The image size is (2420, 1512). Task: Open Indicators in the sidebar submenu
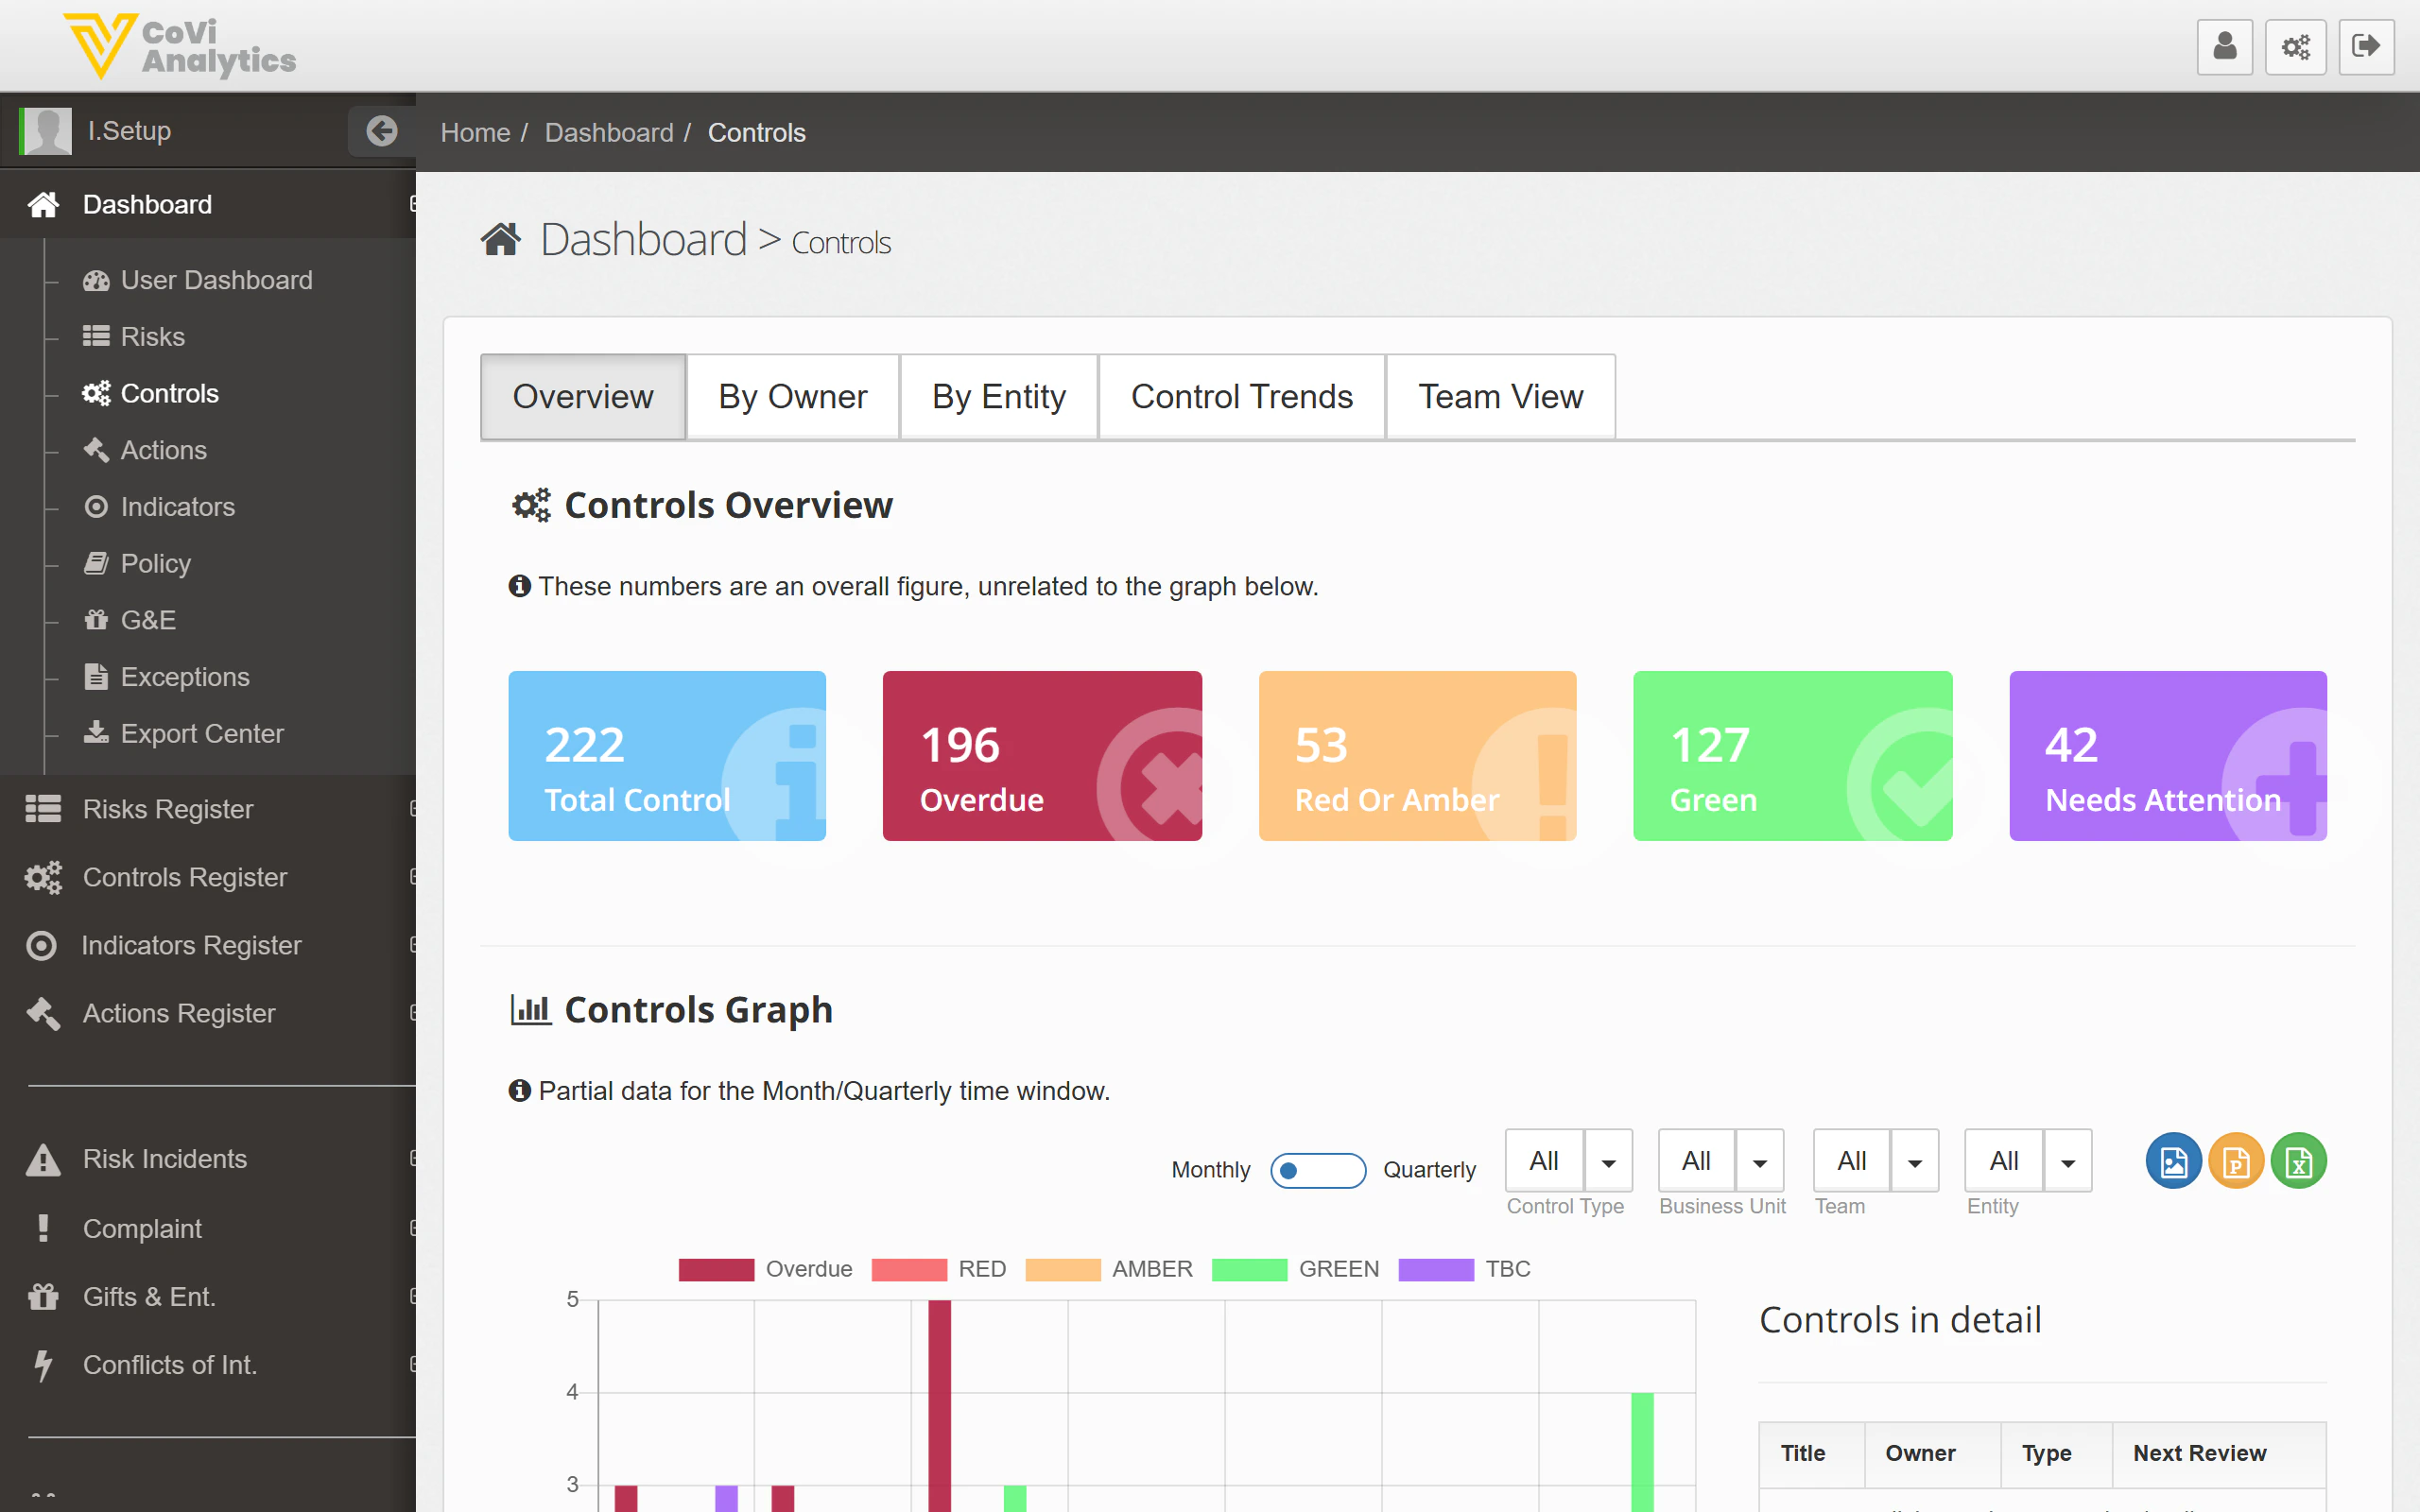159,507
